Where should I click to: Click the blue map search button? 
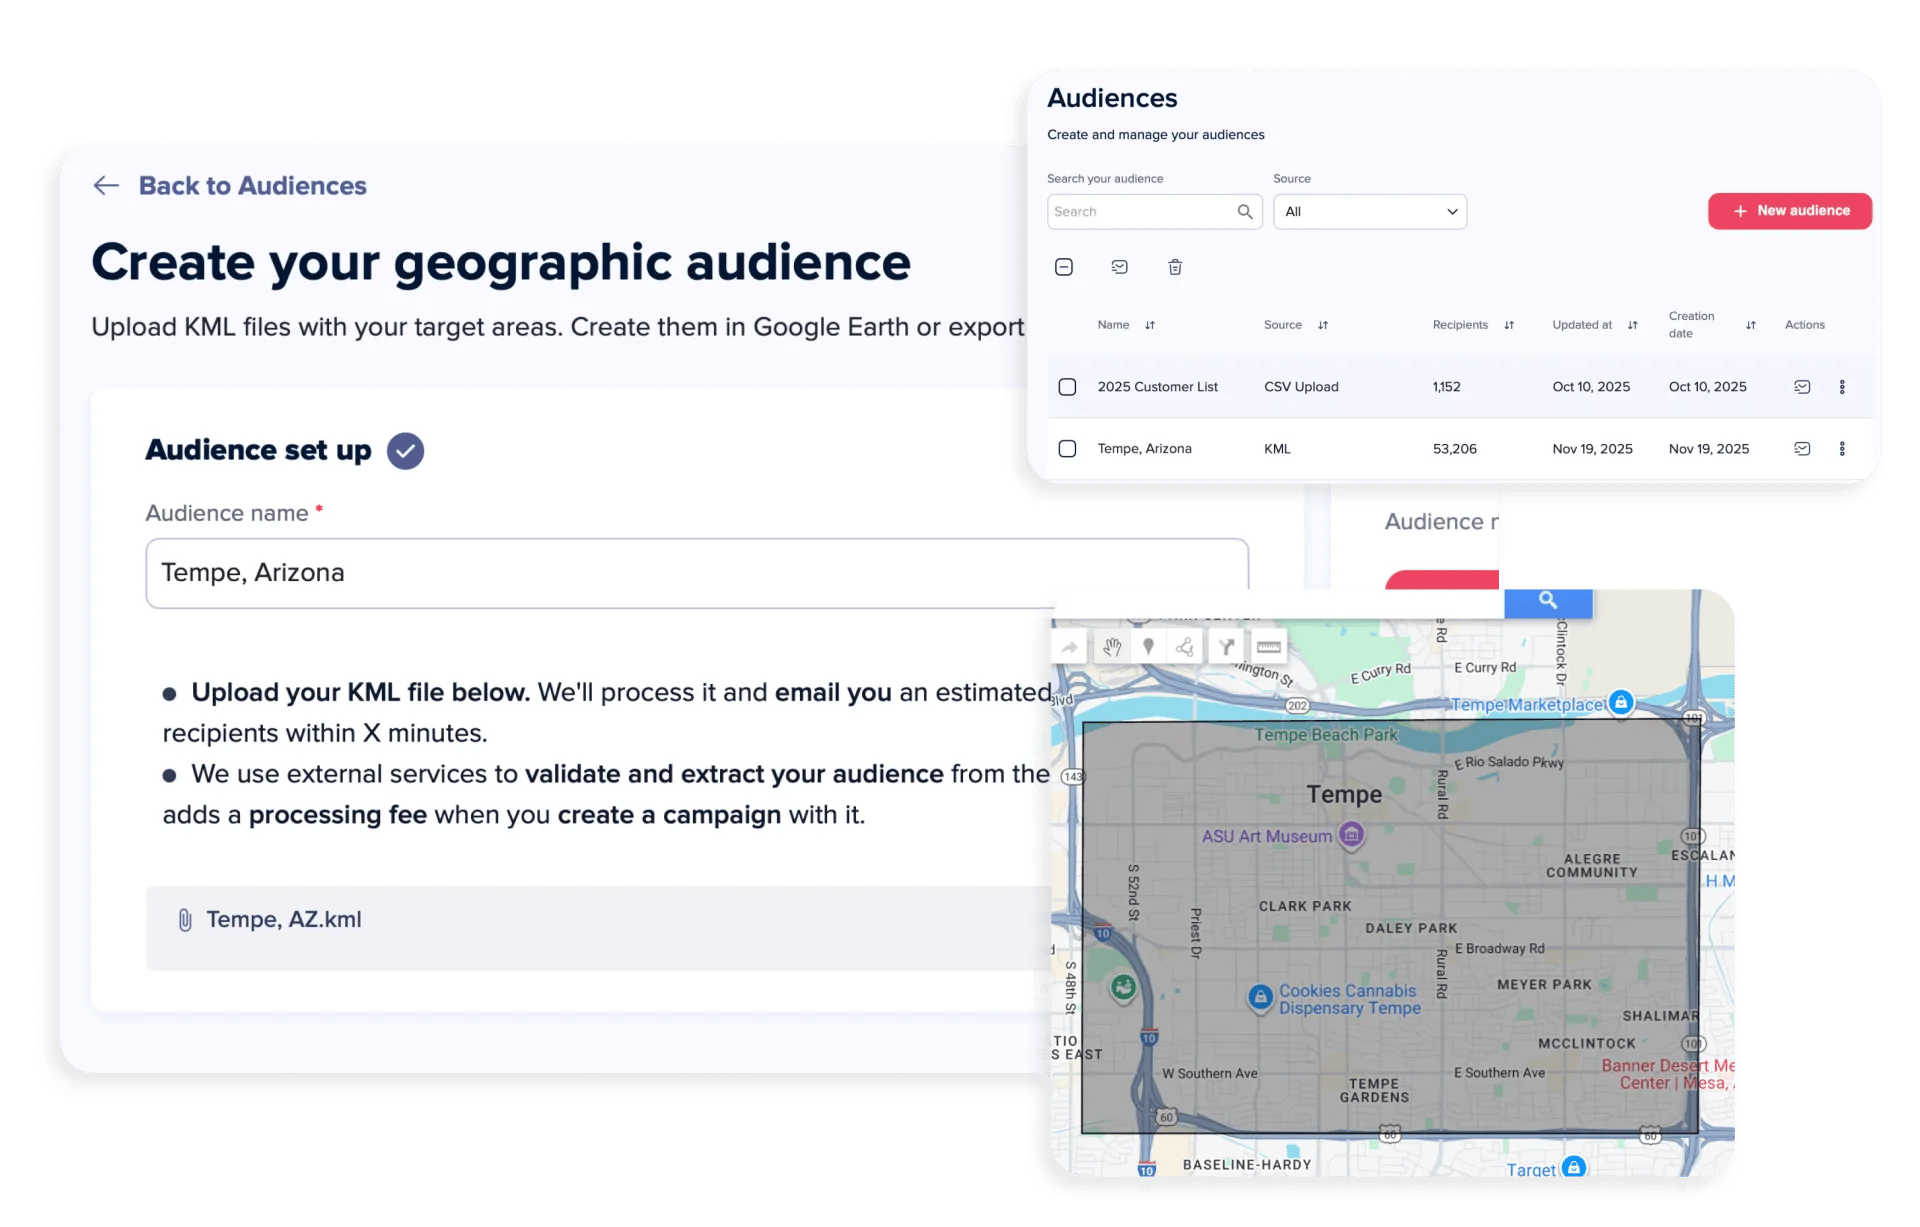(x=1547, y=600)
